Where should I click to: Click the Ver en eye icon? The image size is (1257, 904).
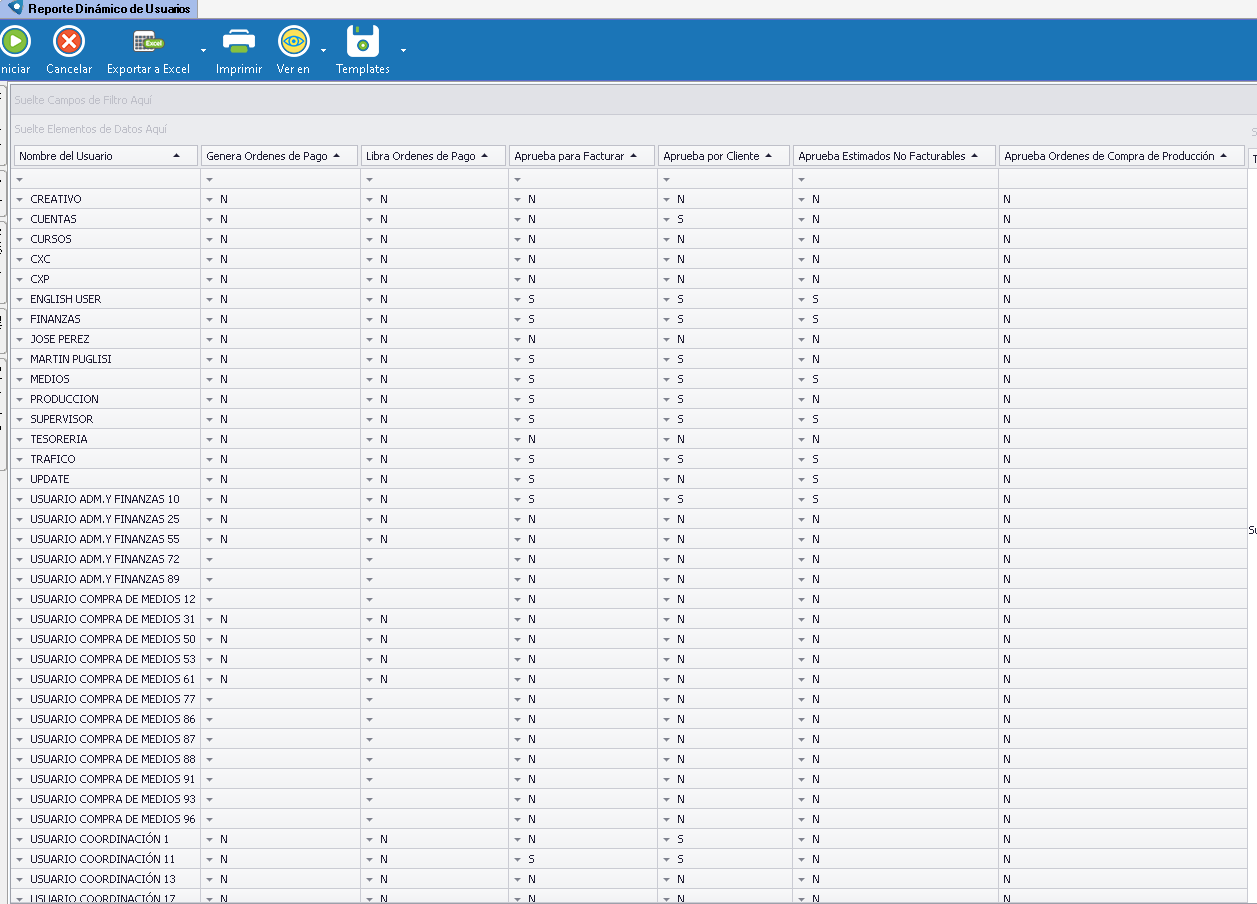coord(293,42)
